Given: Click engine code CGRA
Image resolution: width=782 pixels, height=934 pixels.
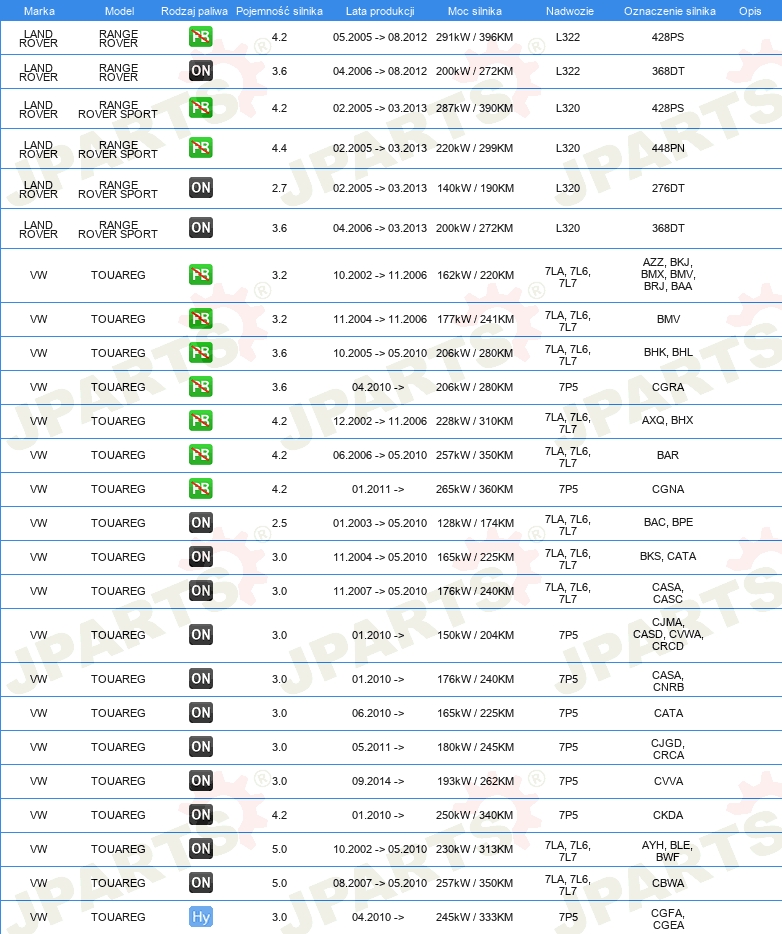Looking at the screenshot, I should [668, 387].
